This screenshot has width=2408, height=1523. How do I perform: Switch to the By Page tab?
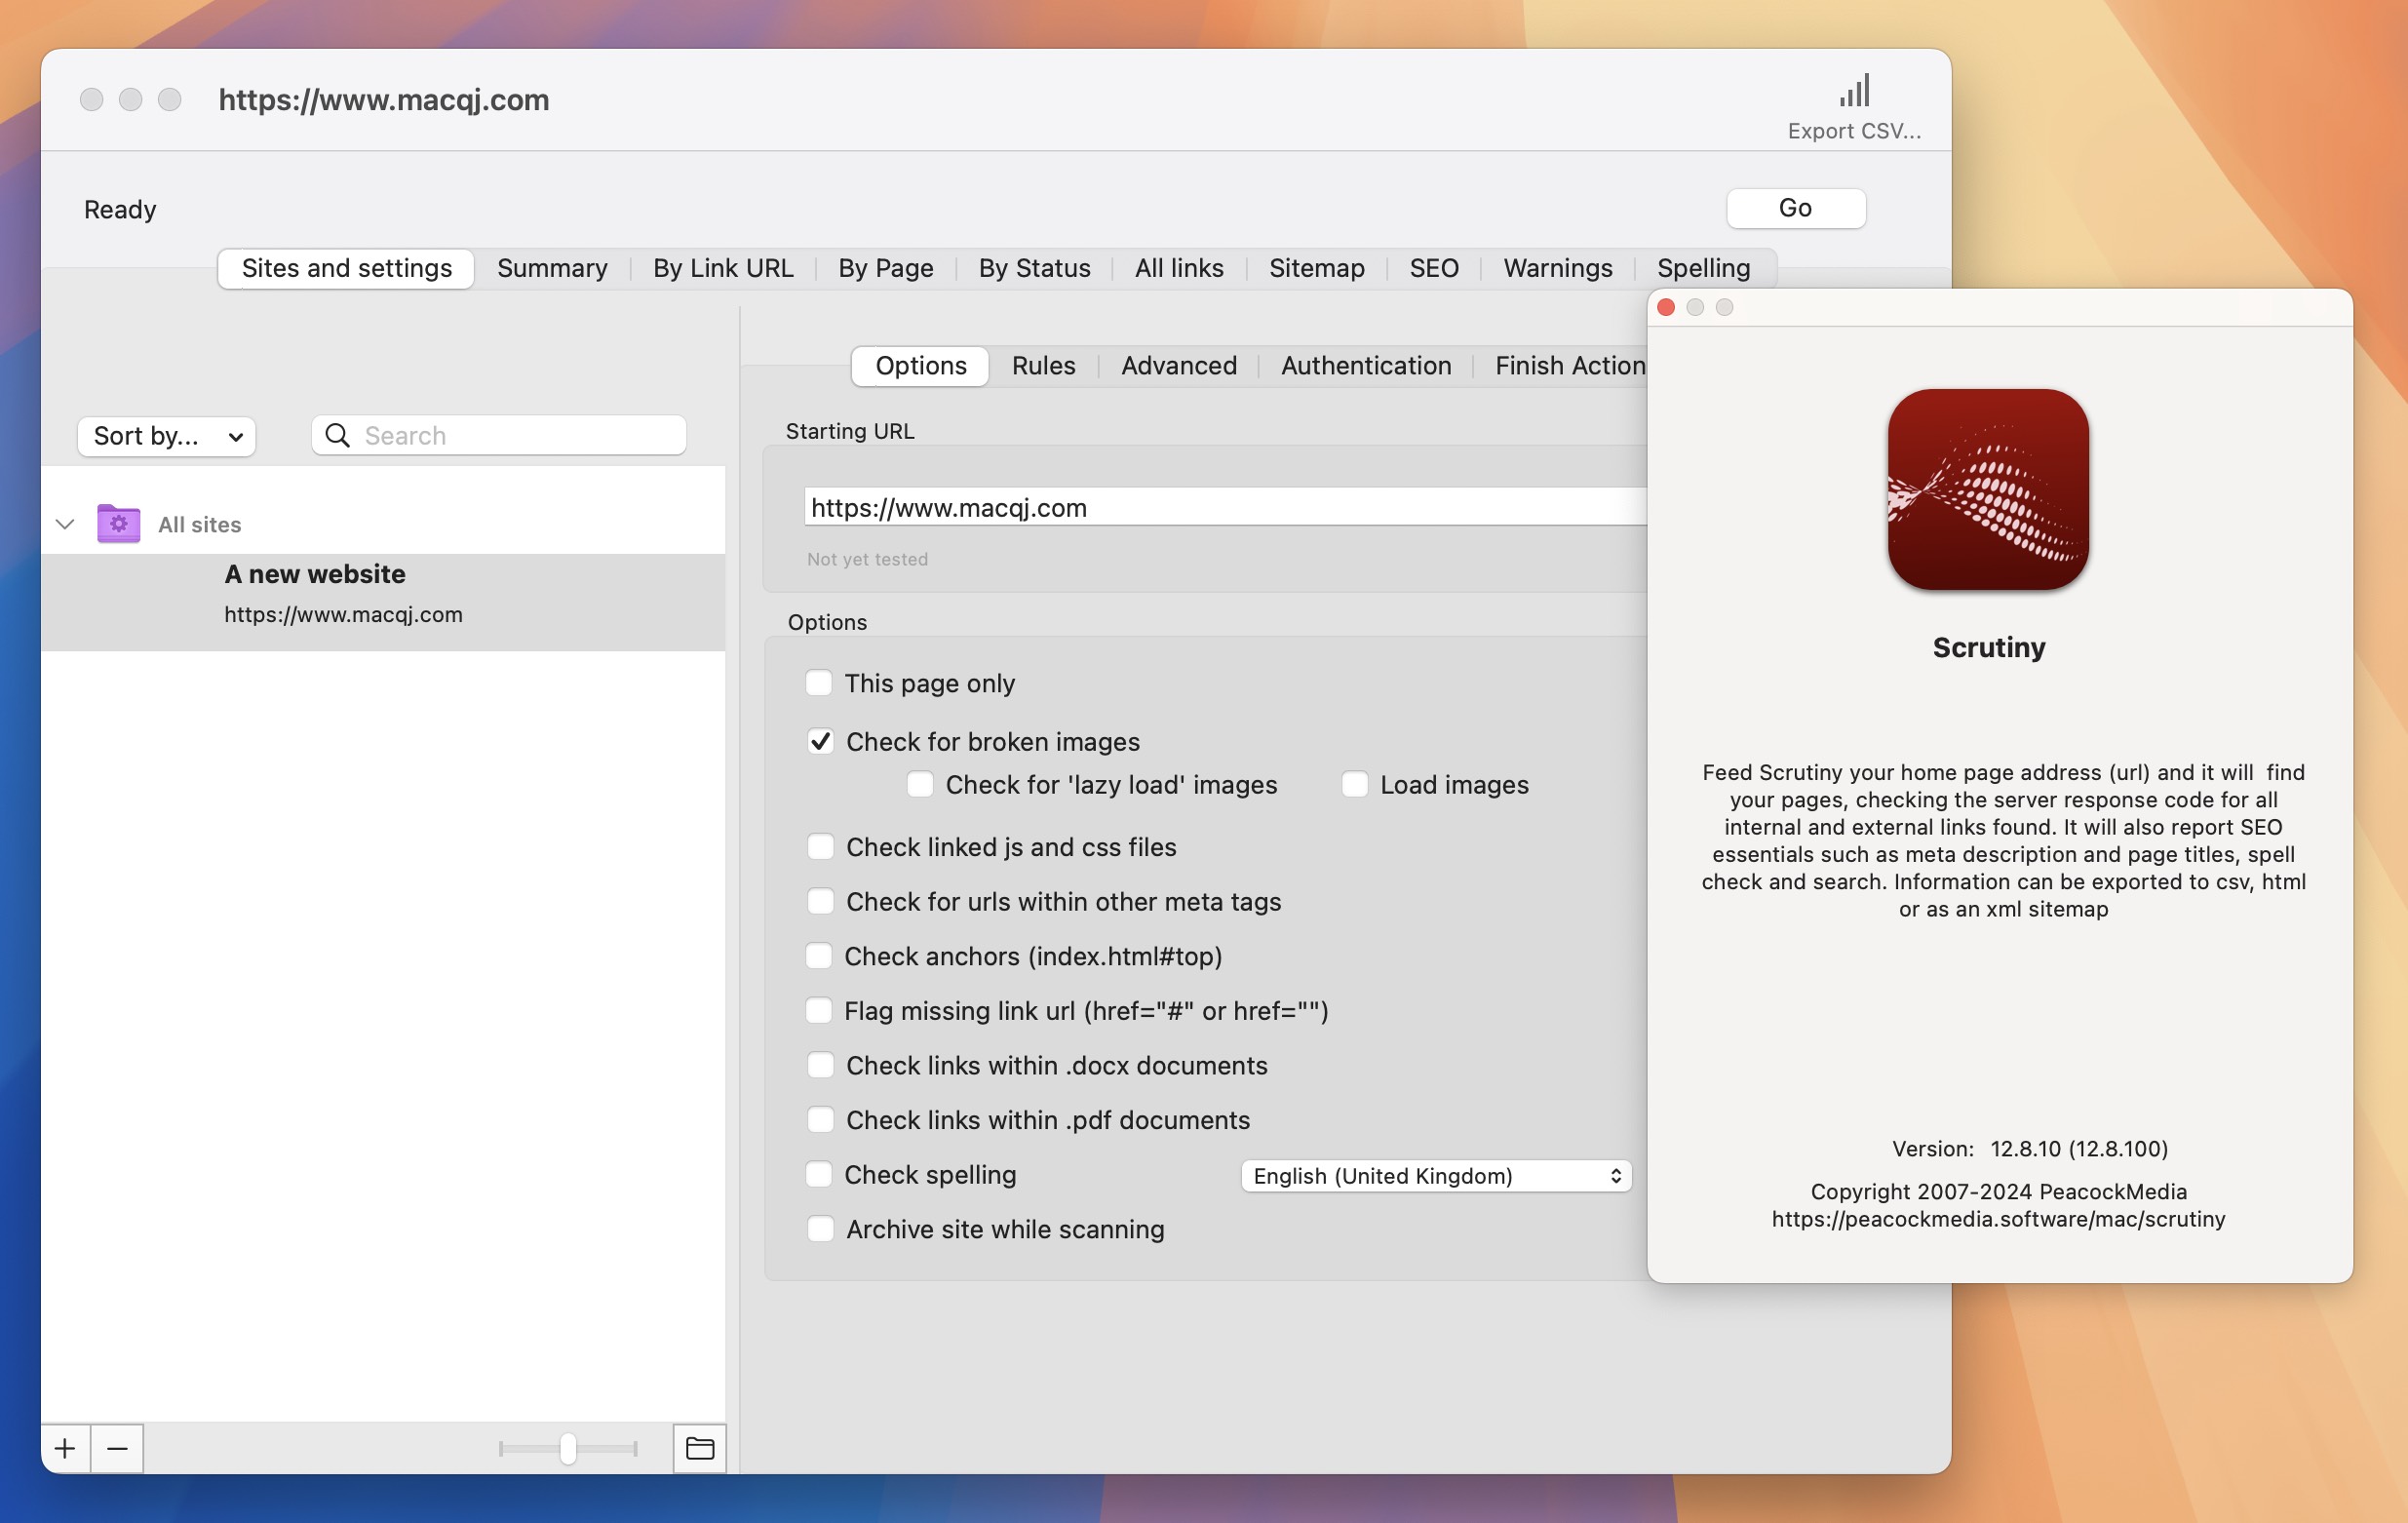[886, 268]
